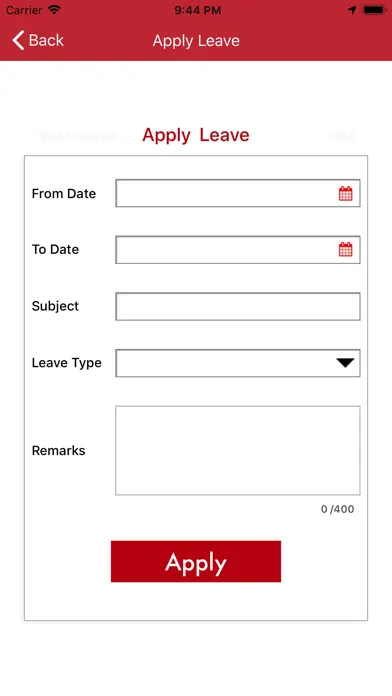Submit the form with Apply button

click(196, 562)
